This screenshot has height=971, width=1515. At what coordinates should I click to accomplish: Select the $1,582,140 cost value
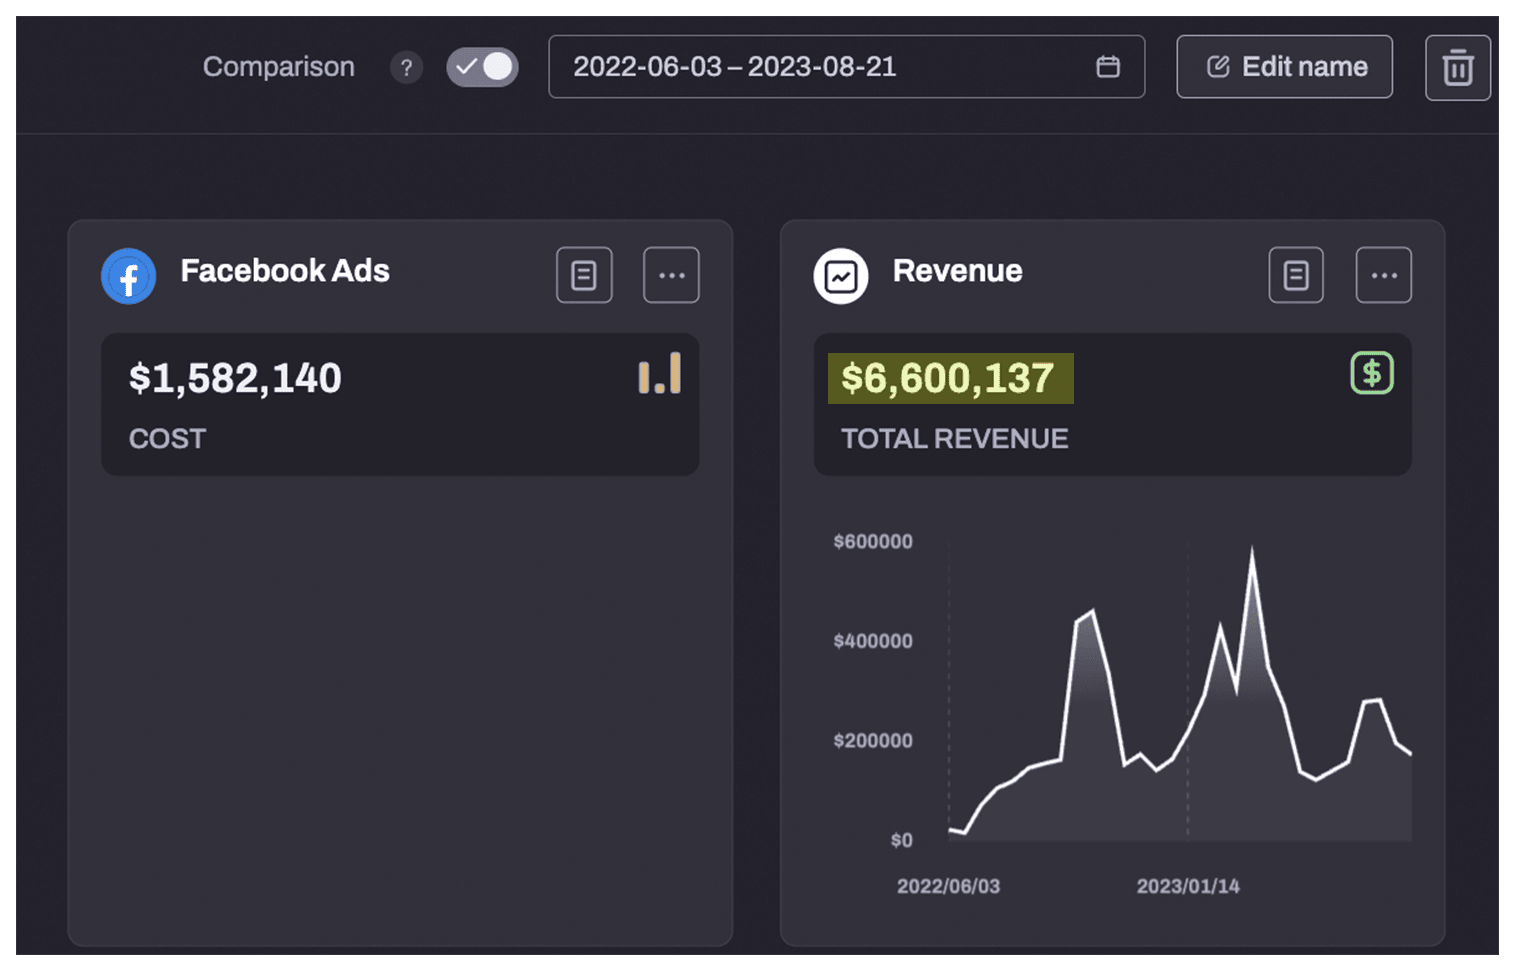(x=235, y=379)
